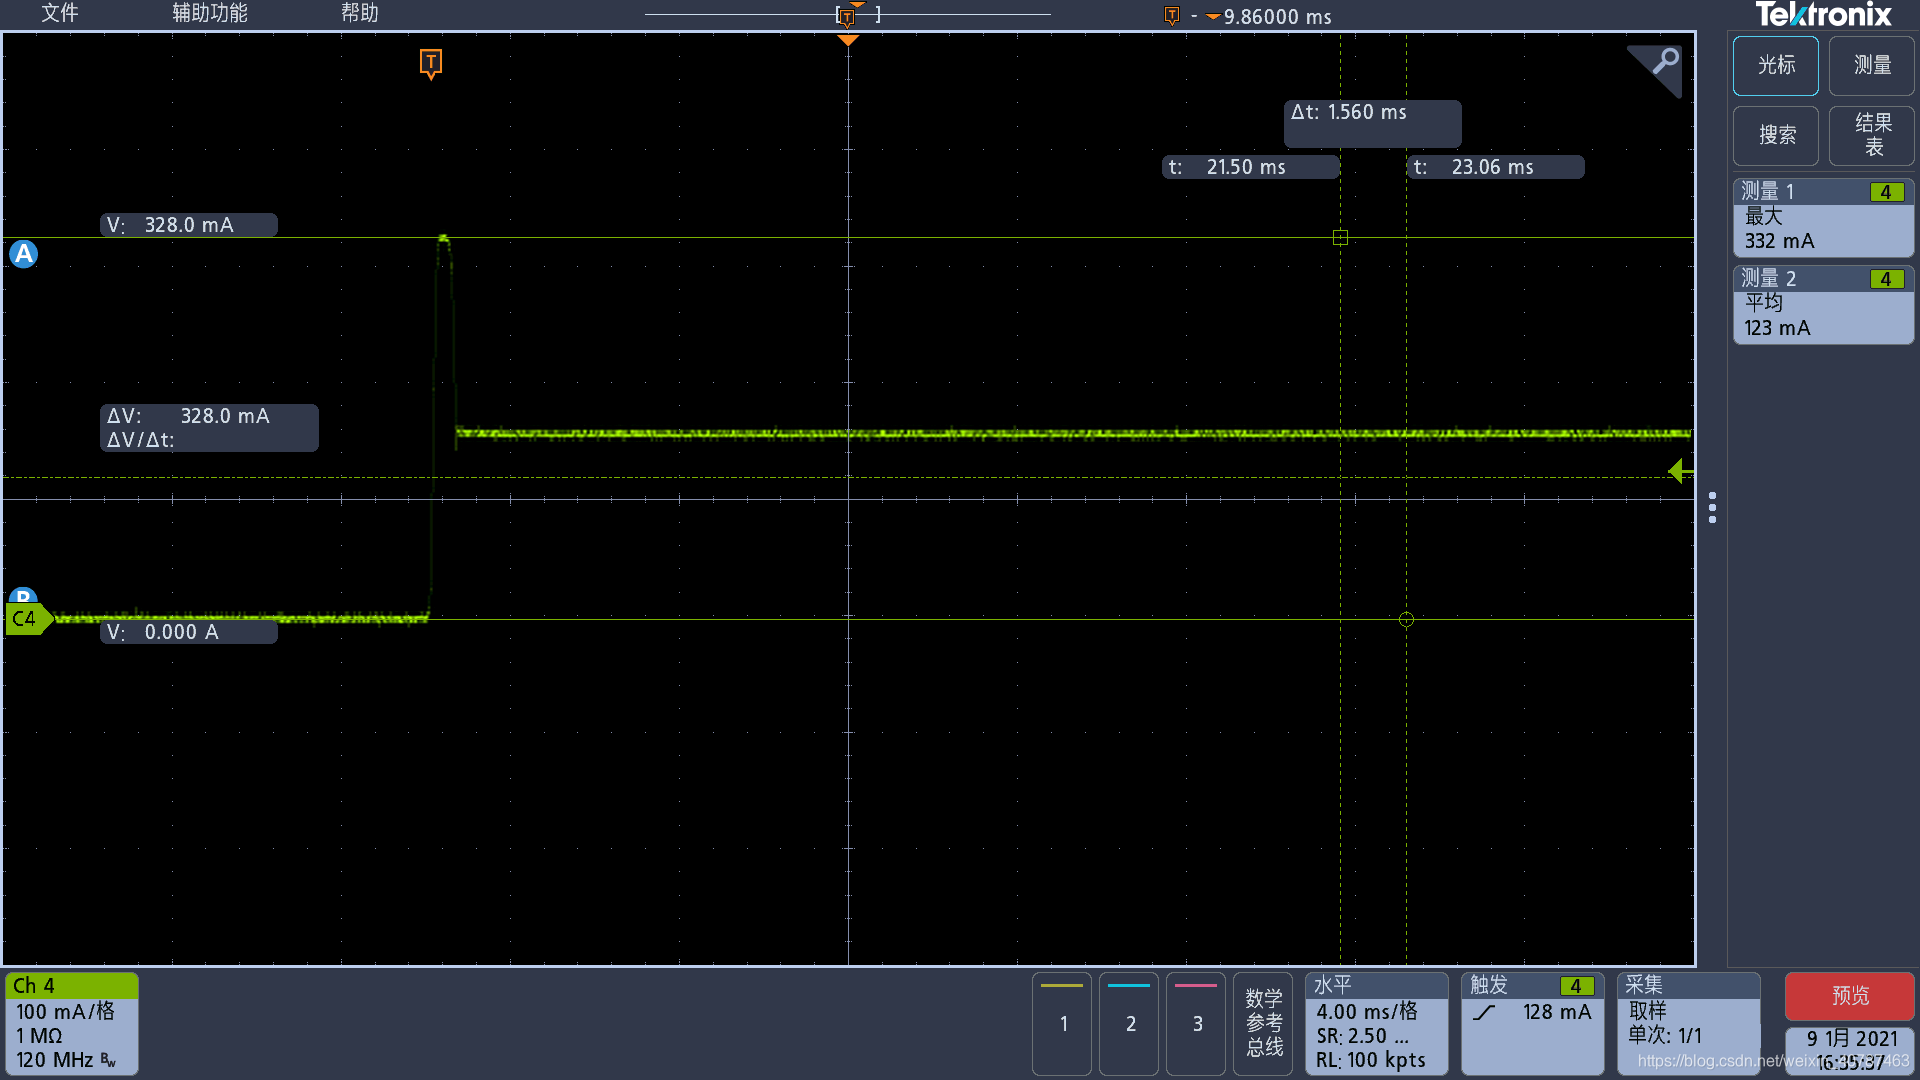The height and width of the screenshot is (1080, 1920).
Task: Toggle channel 1 on
Action: pyautogui.click(x=1062, y=1022)
